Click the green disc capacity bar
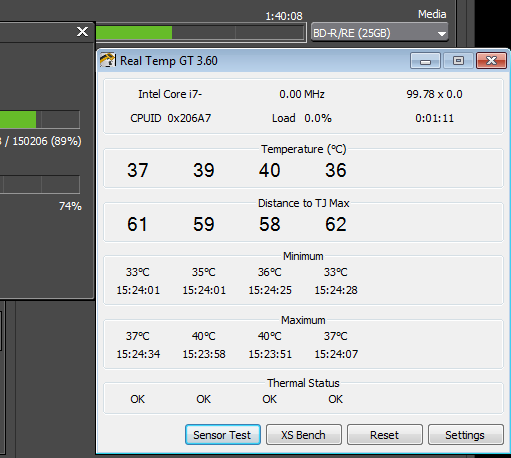The height and width of the screenshot is (458, 511). tap(200, 33)
